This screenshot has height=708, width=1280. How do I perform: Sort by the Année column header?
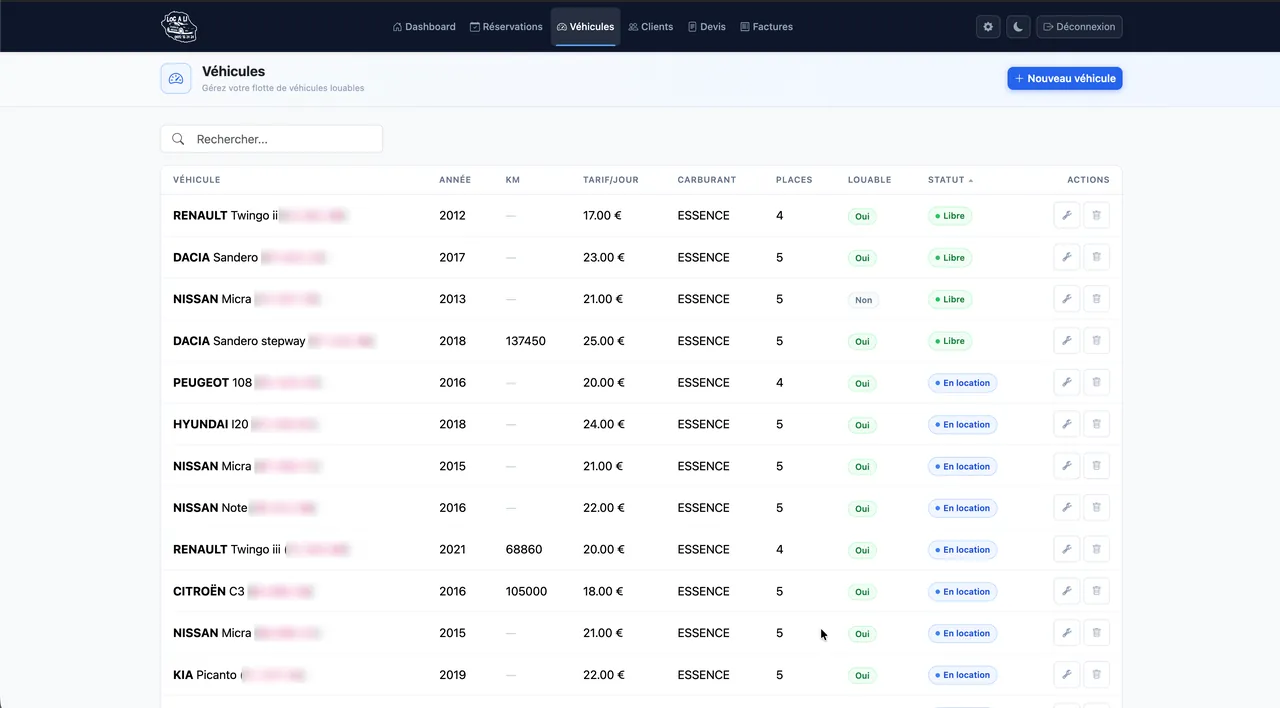455,180
